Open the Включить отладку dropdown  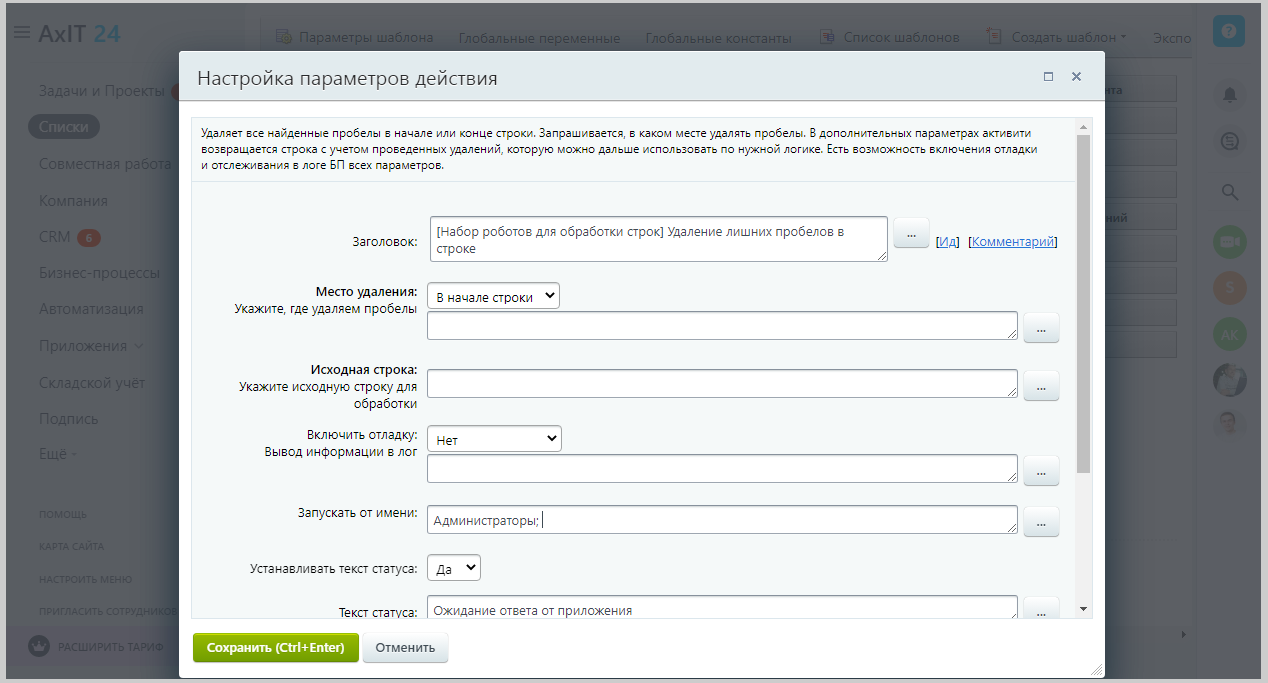[x=494, y=439]
